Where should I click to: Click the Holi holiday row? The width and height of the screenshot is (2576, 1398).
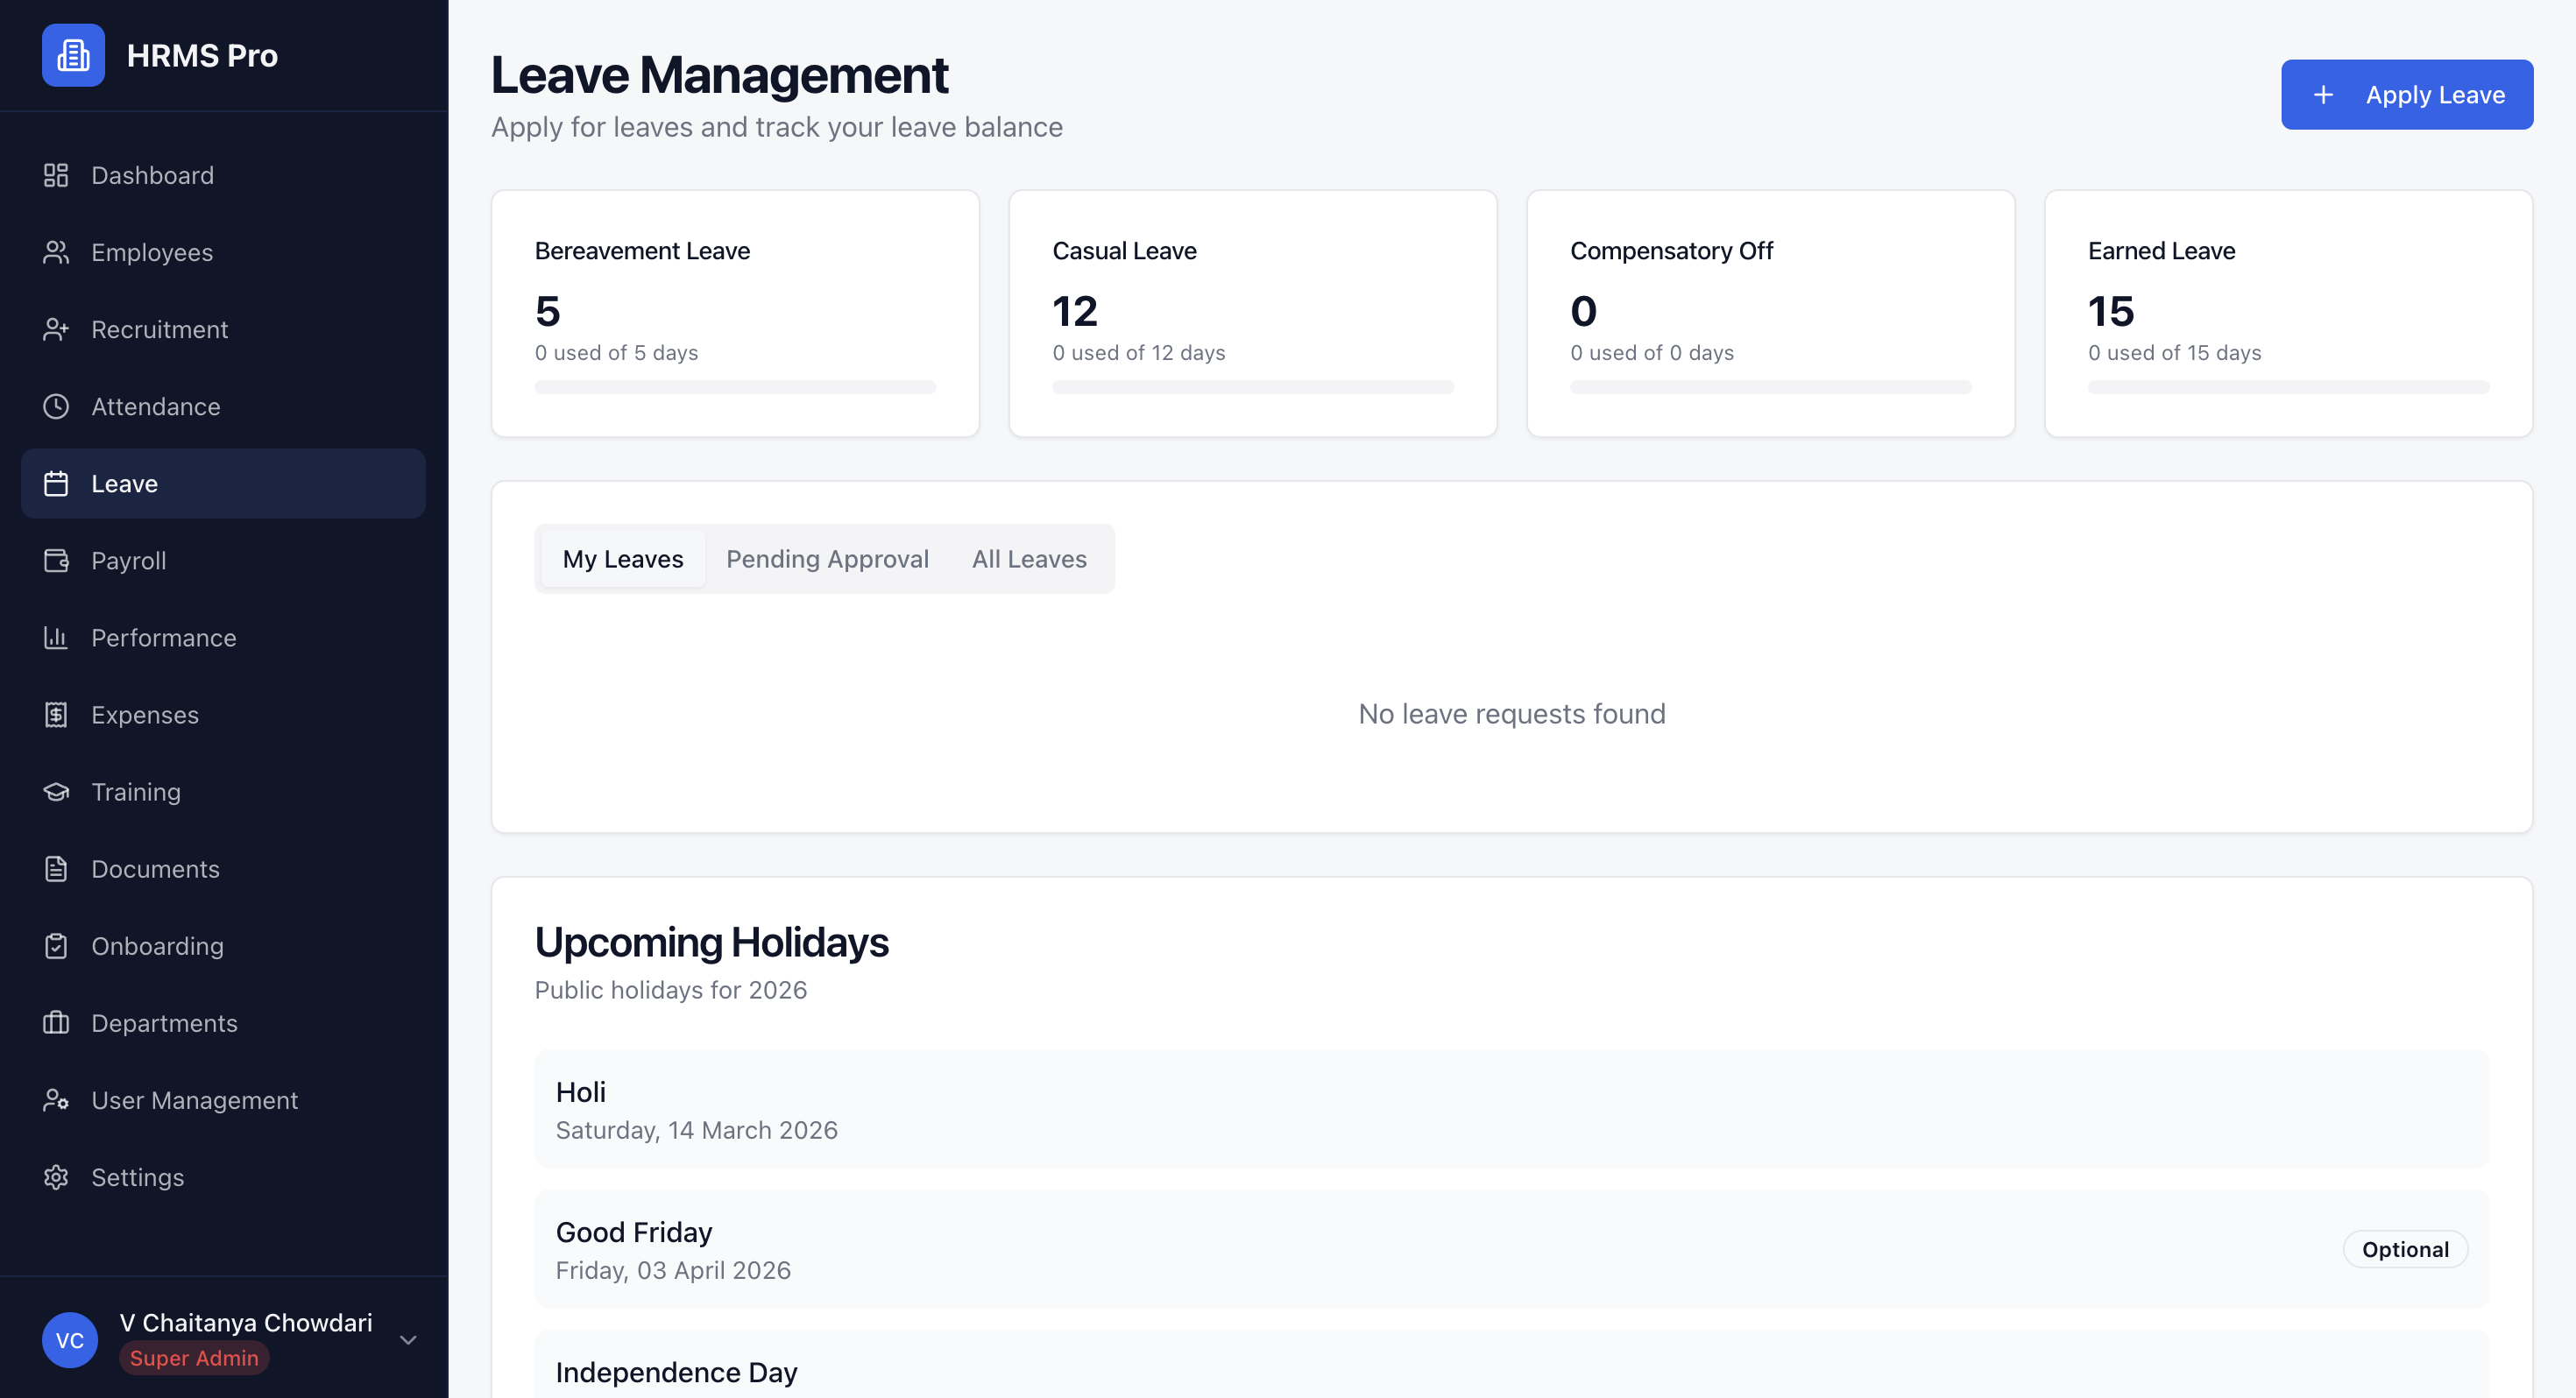click(1512, 1109)
